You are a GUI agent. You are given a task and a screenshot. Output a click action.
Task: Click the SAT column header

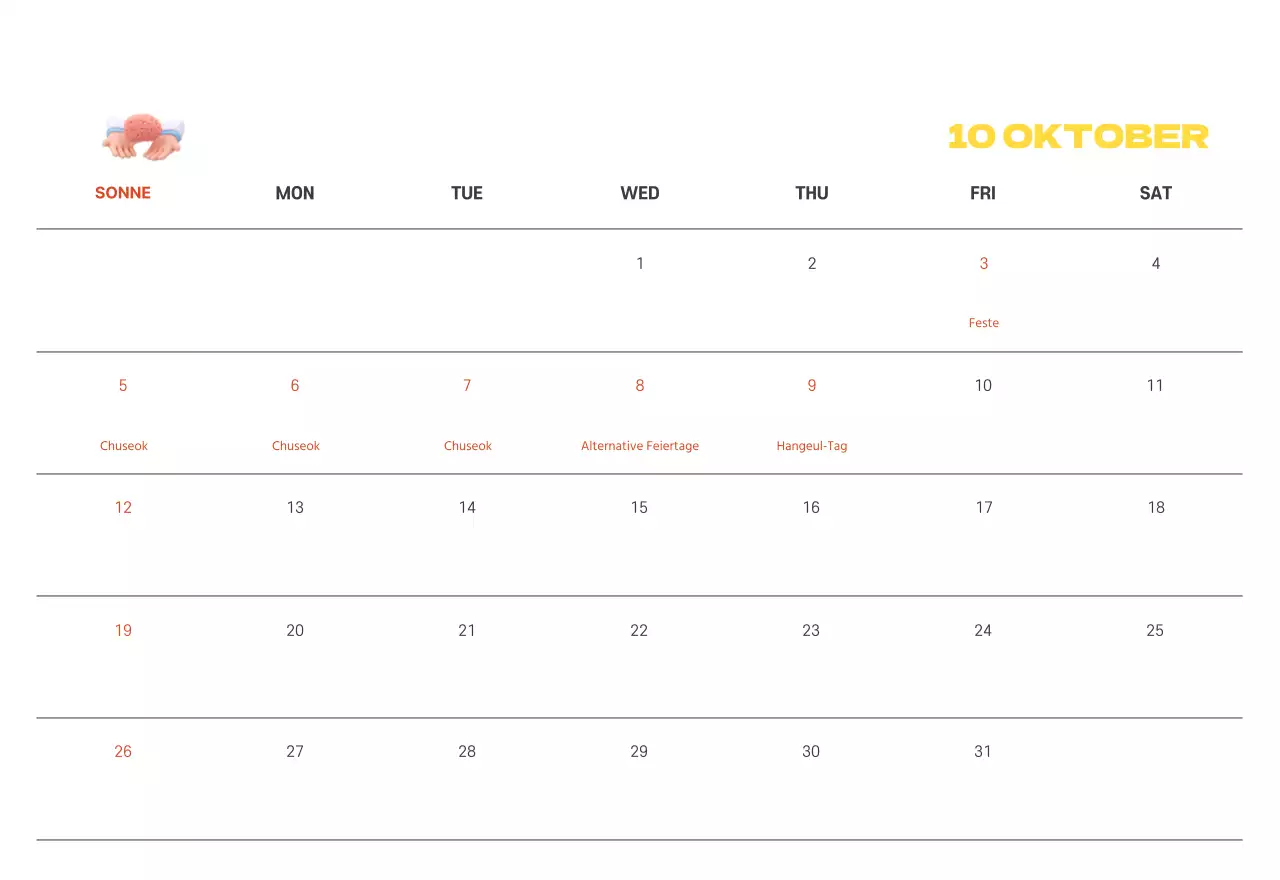(x=1155, y=193)
